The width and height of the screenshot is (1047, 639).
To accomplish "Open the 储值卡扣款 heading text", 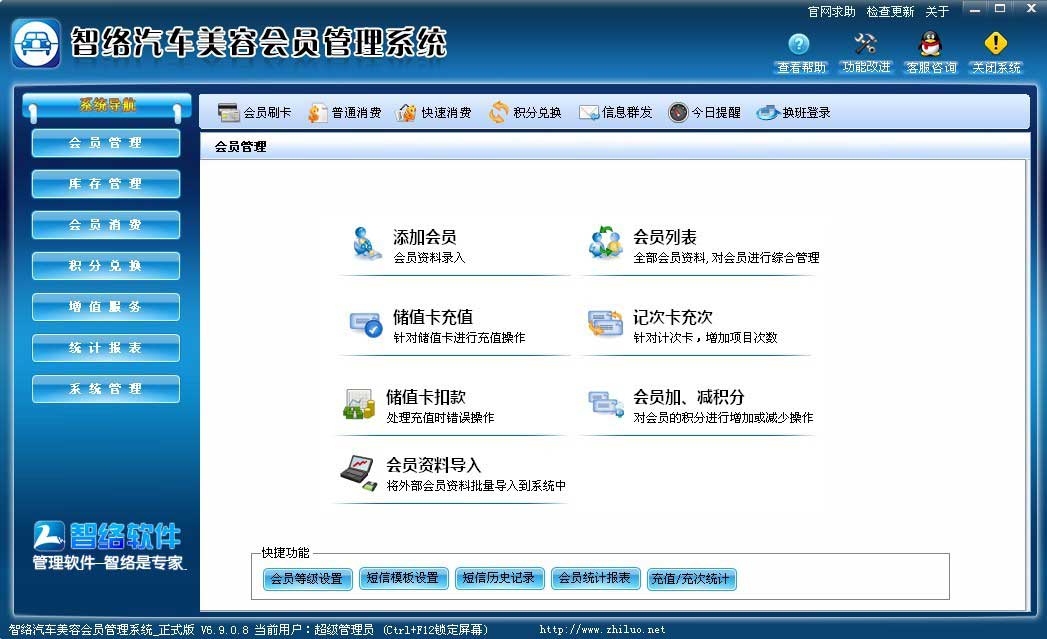I will [x=426, y=397].
